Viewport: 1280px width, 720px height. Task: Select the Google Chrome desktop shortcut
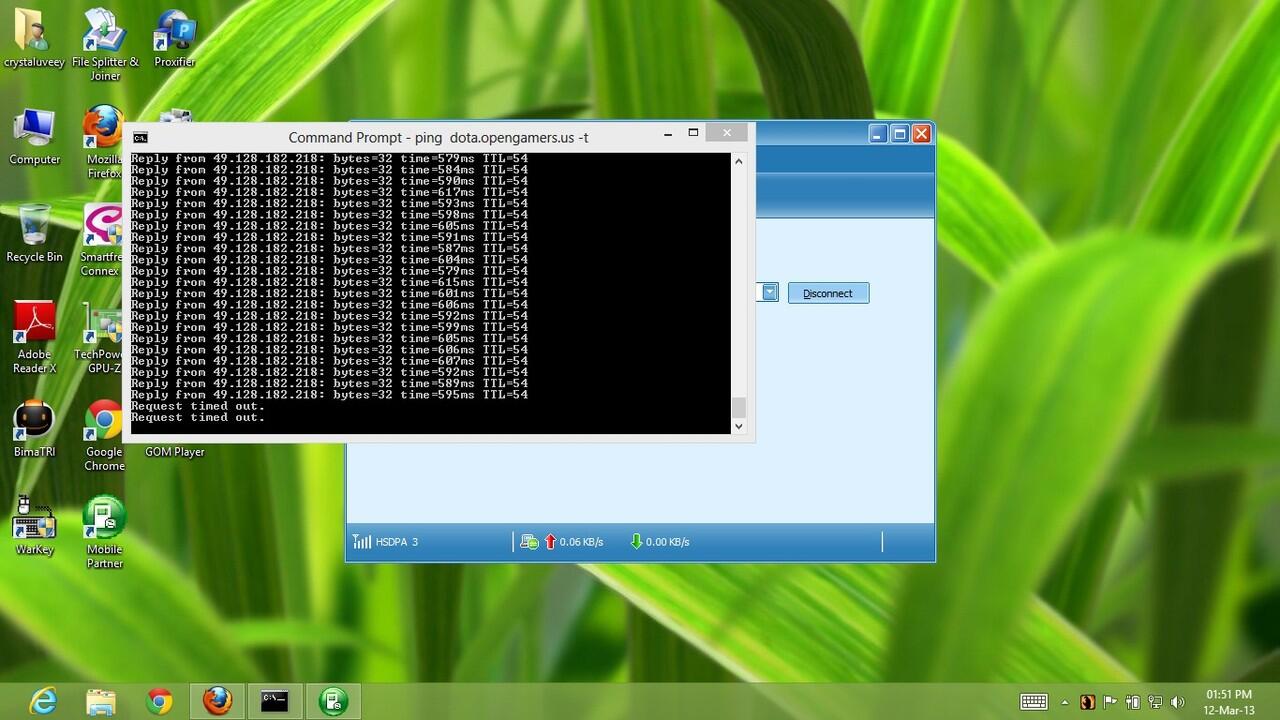click(x=104, y=435)
